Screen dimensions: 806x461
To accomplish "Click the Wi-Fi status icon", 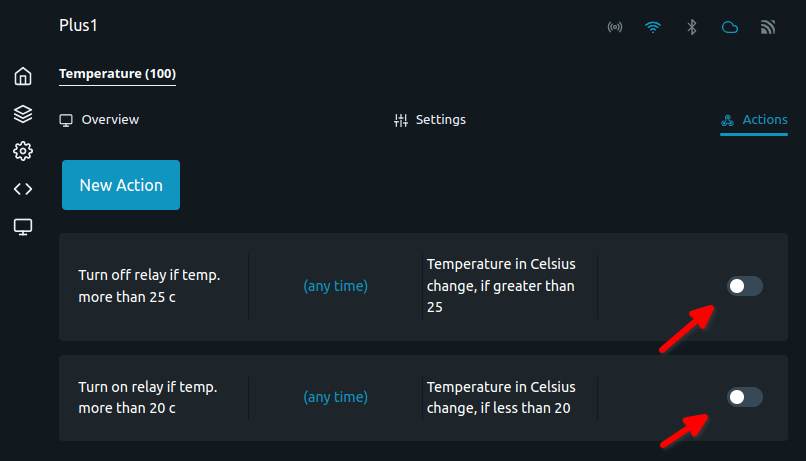I will (x=653, y=27).
